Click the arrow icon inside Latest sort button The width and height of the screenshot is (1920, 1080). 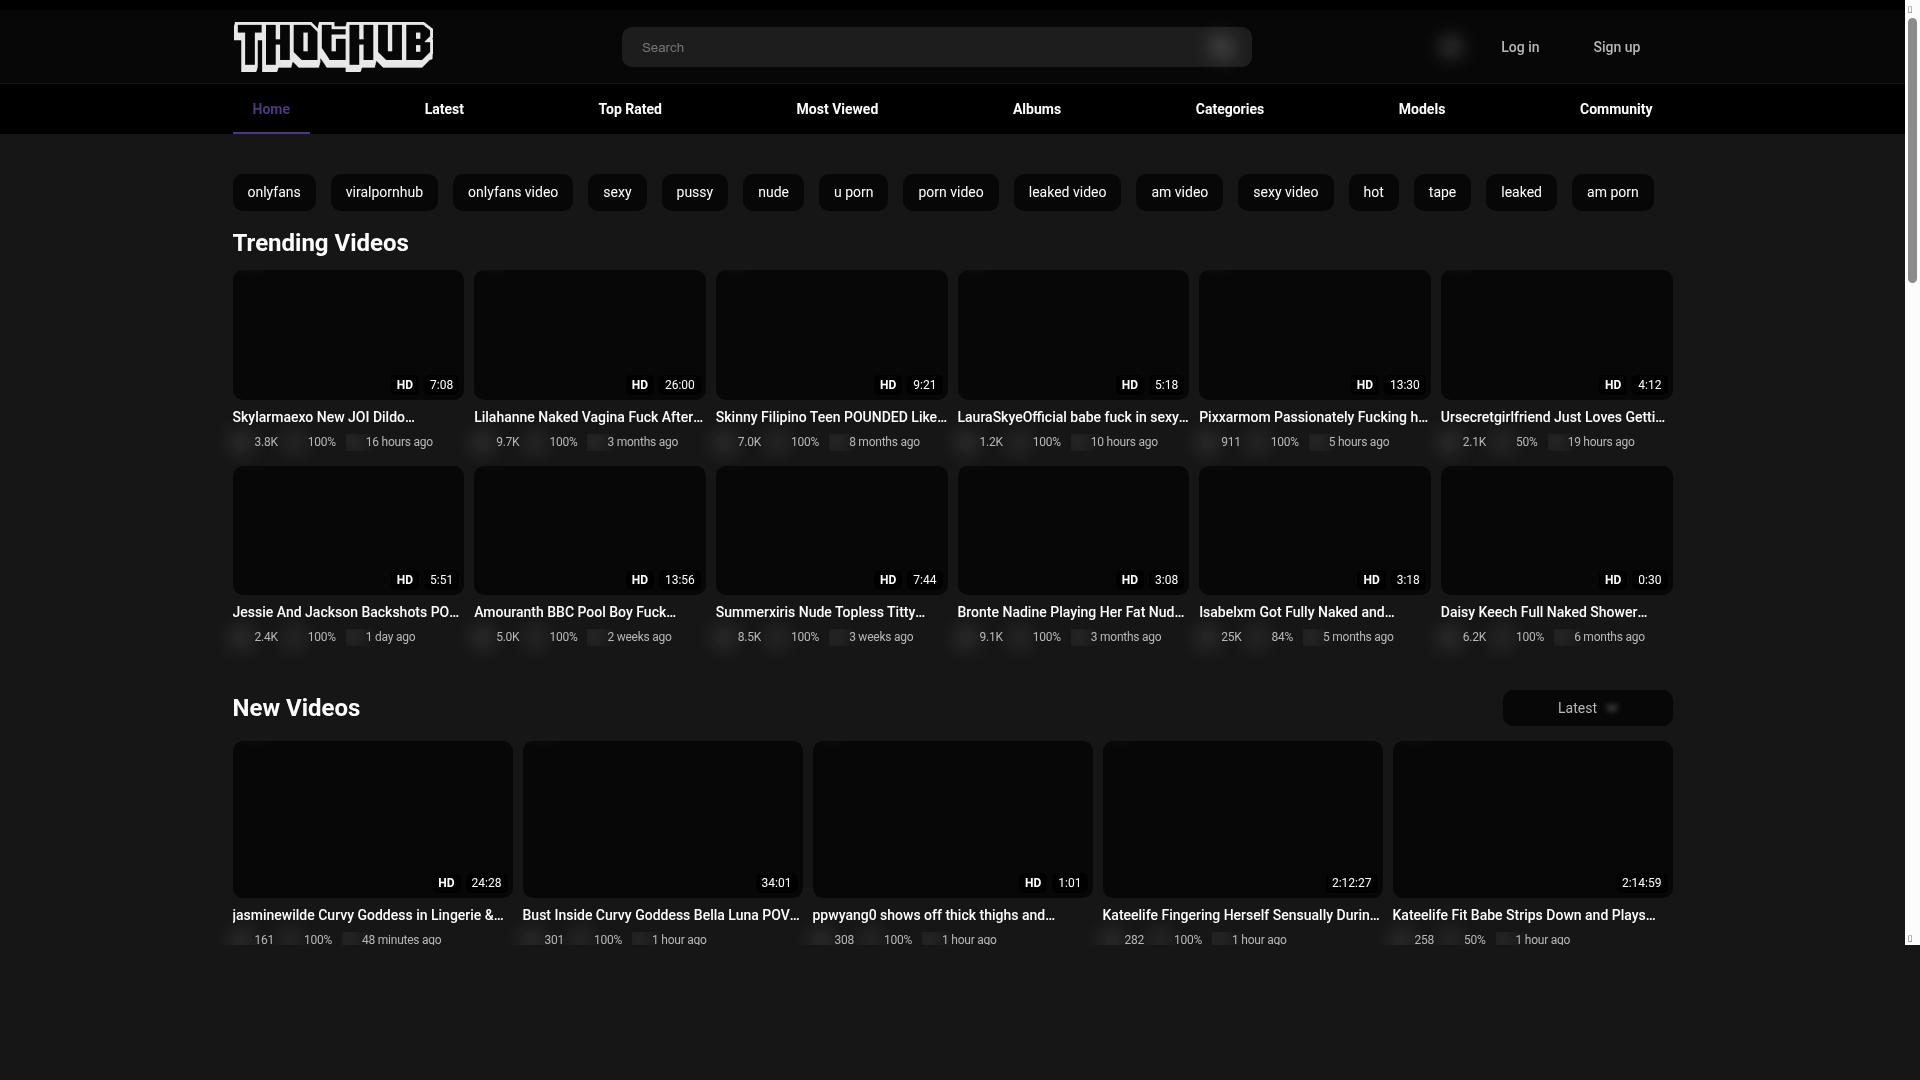(1612, 708)
